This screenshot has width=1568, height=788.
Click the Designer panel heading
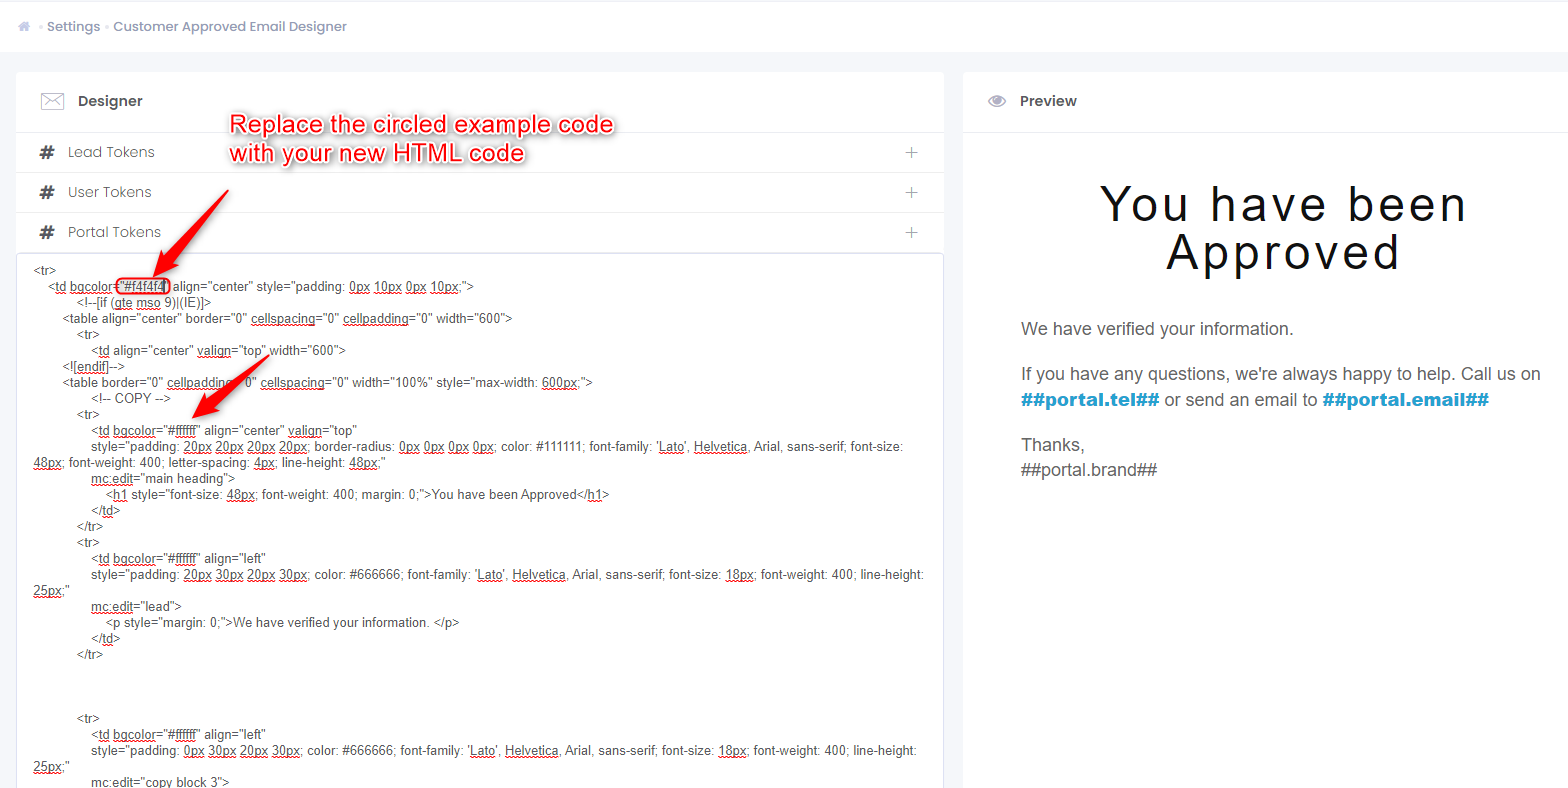coord(110,101)
